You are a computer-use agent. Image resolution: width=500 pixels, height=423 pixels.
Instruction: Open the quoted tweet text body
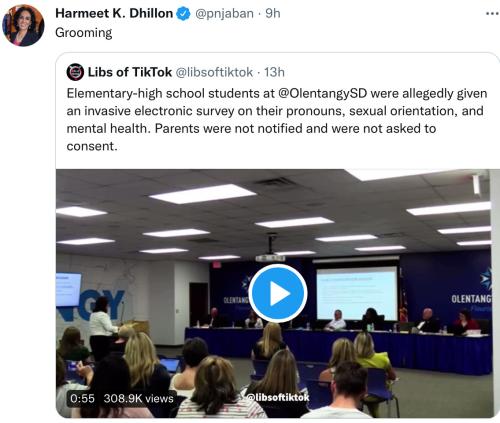coord(277,120)
